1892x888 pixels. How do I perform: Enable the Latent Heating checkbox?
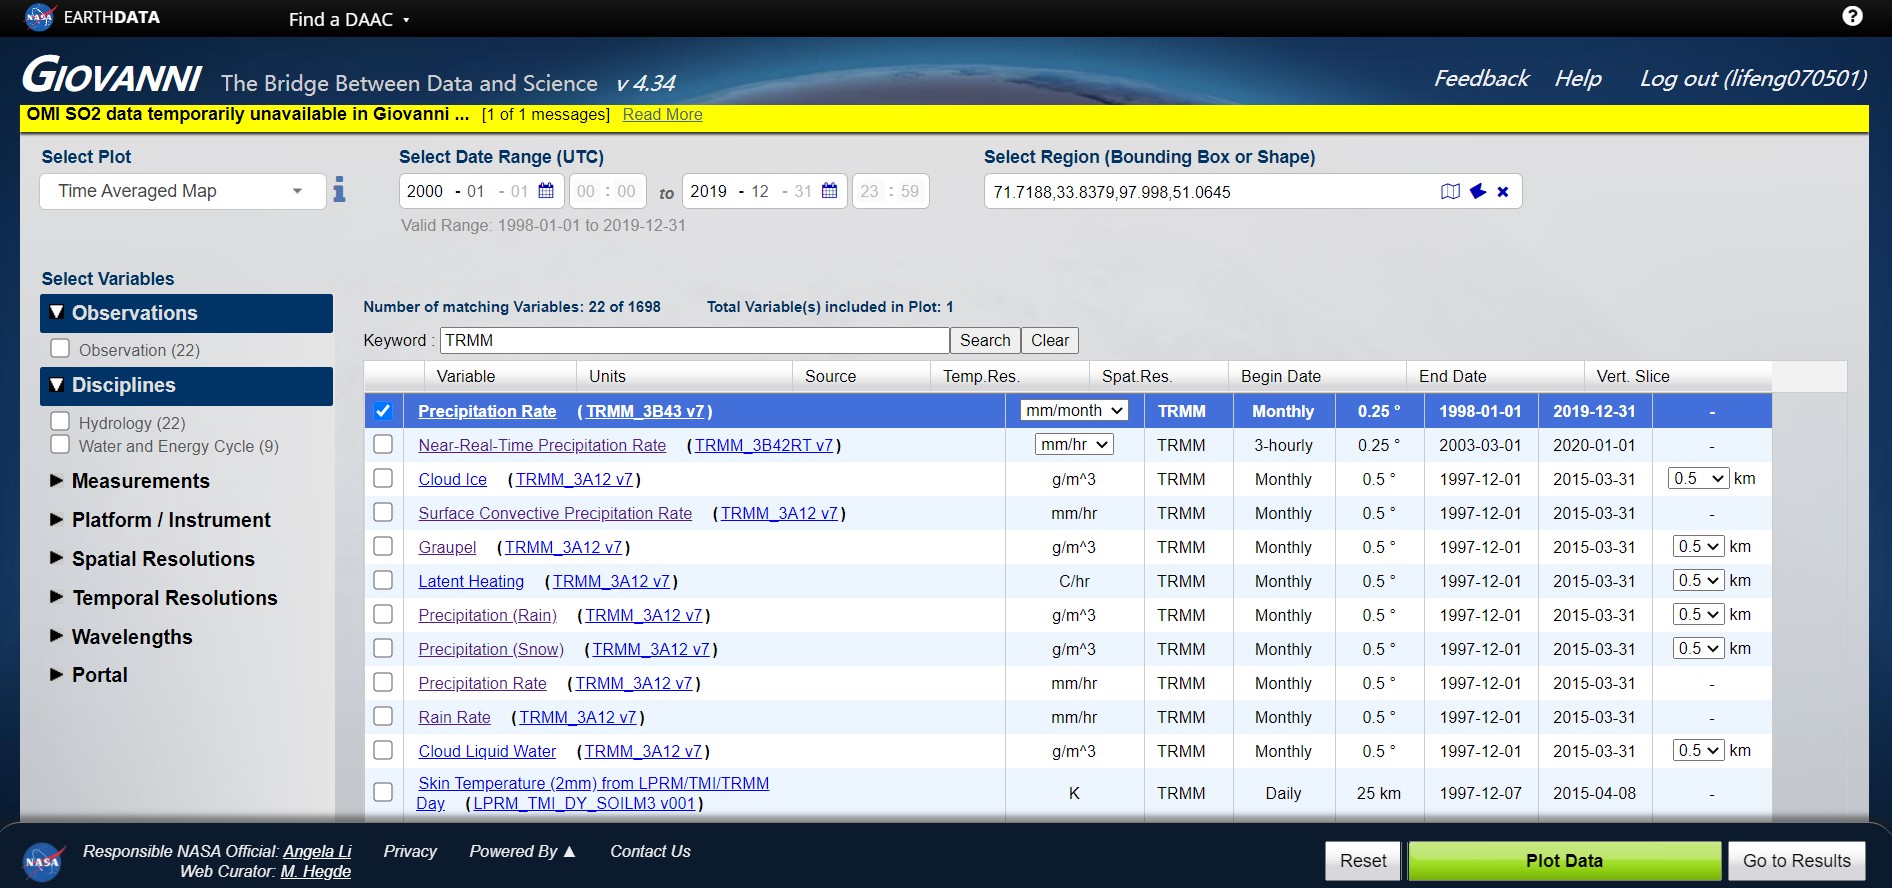383,580
